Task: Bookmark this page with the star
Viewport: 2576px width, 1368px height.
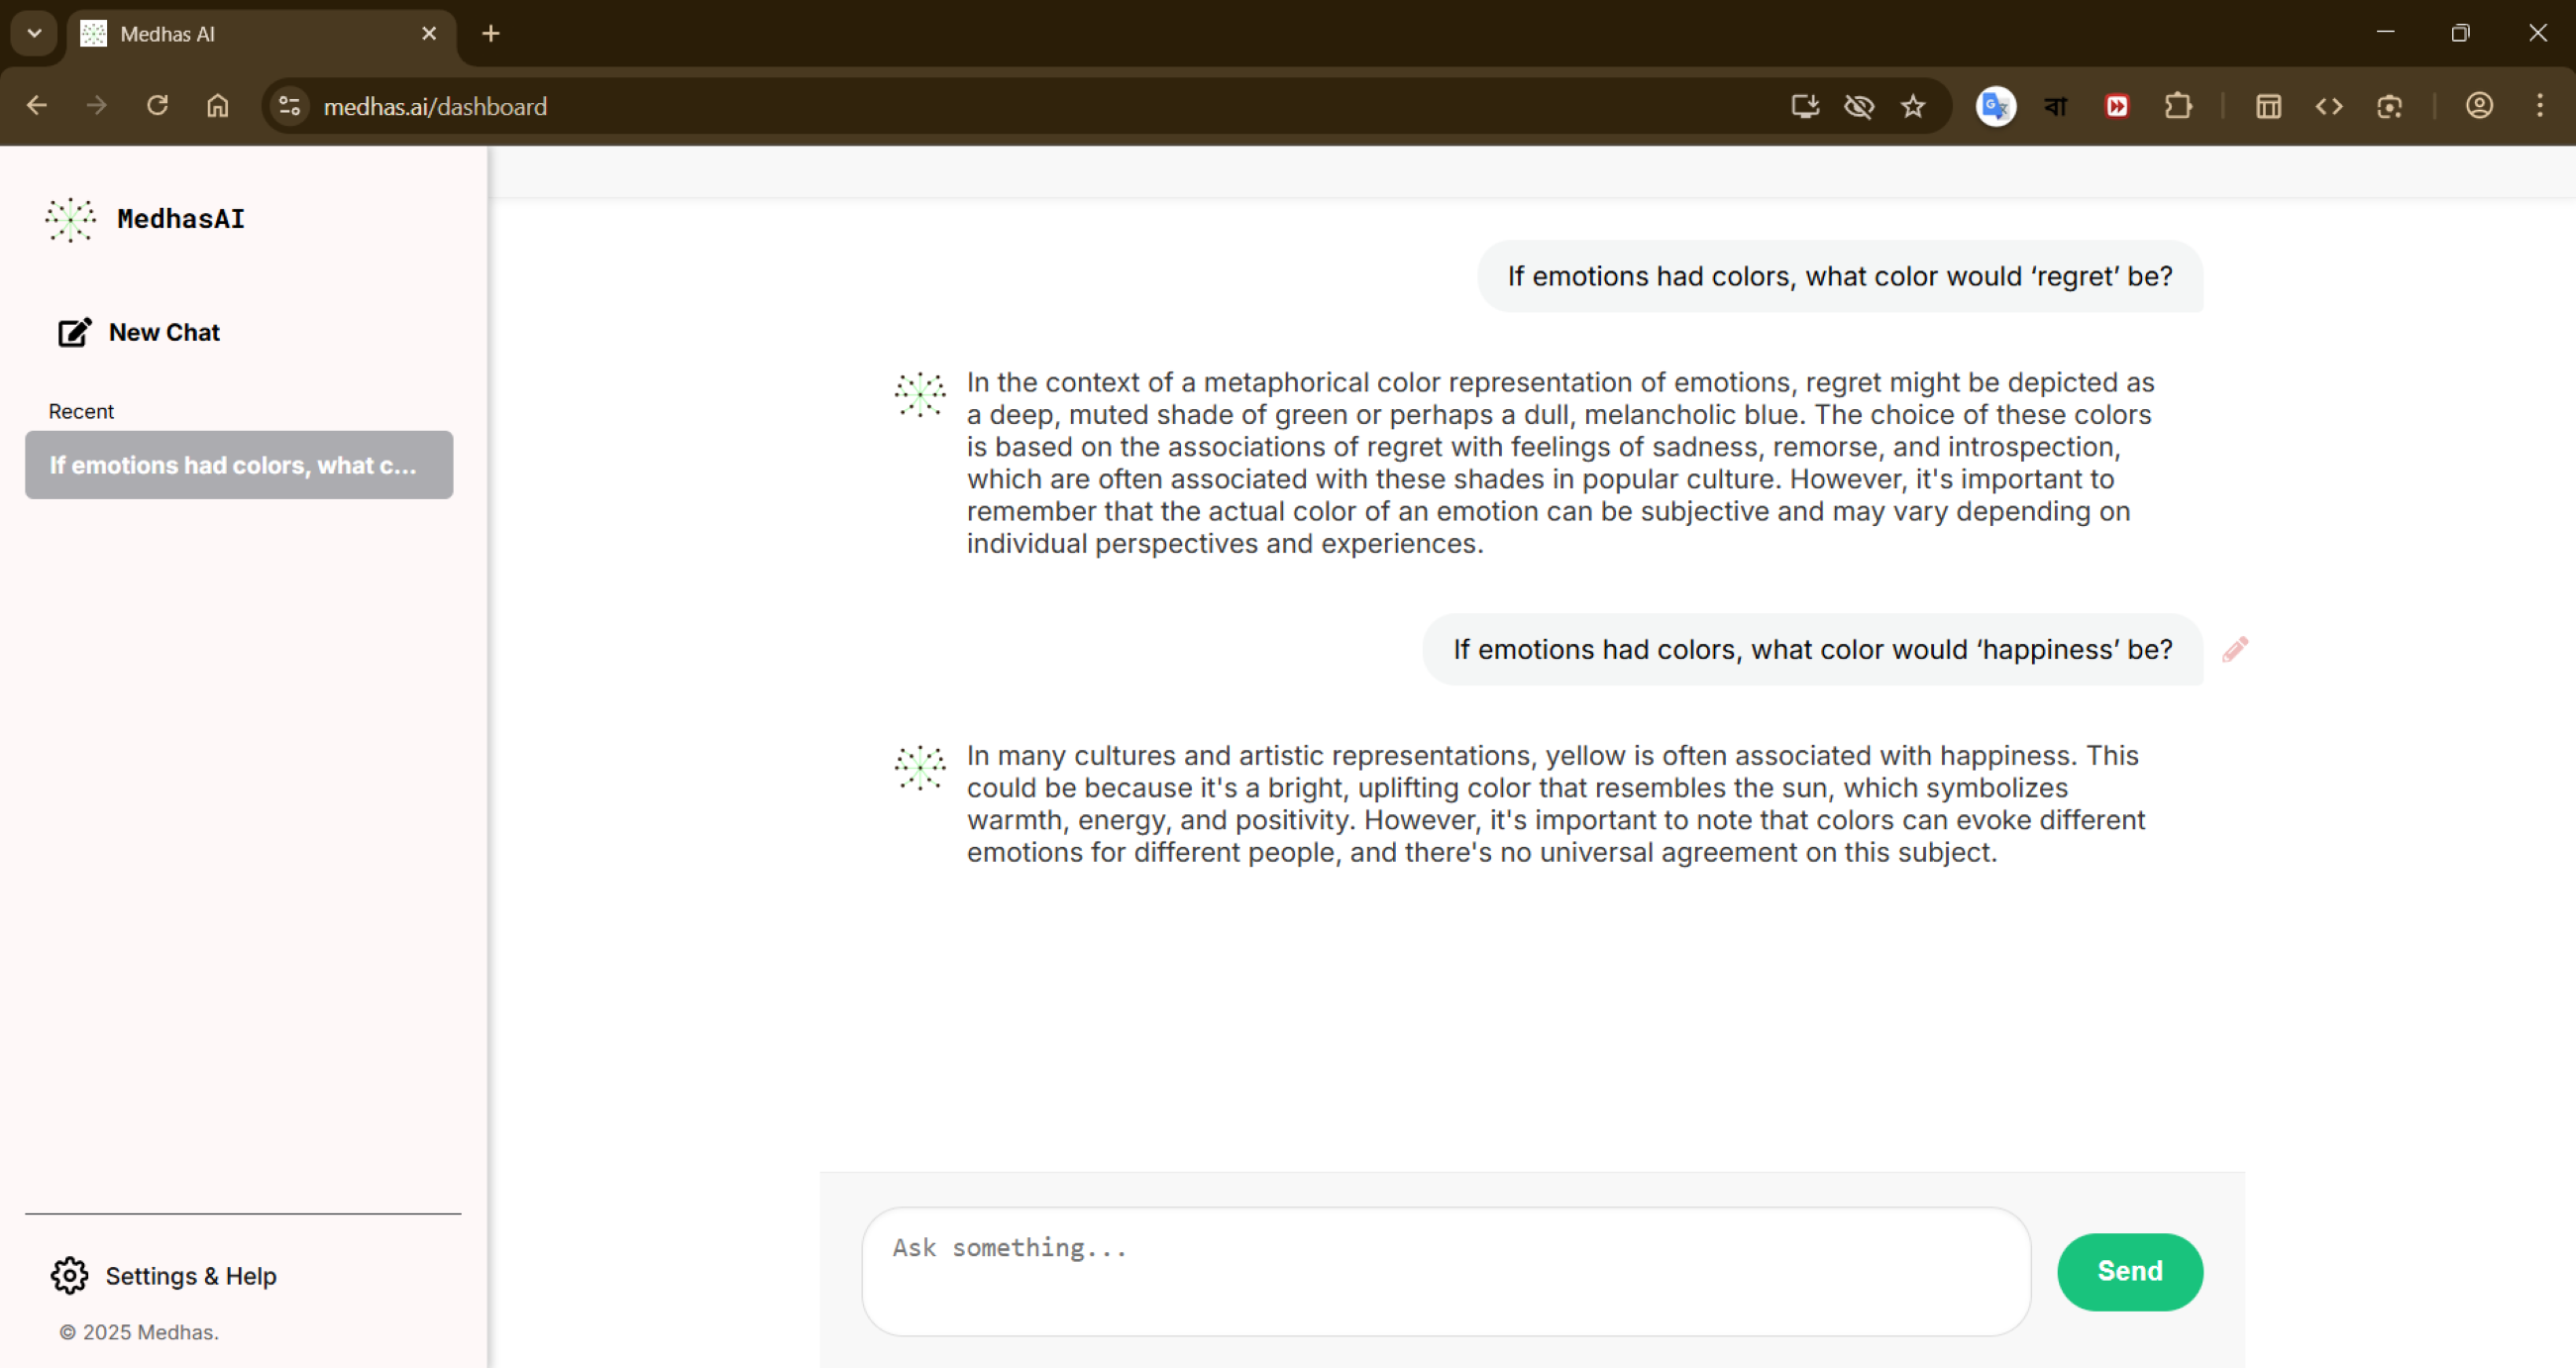Action: click(1913, 106)
